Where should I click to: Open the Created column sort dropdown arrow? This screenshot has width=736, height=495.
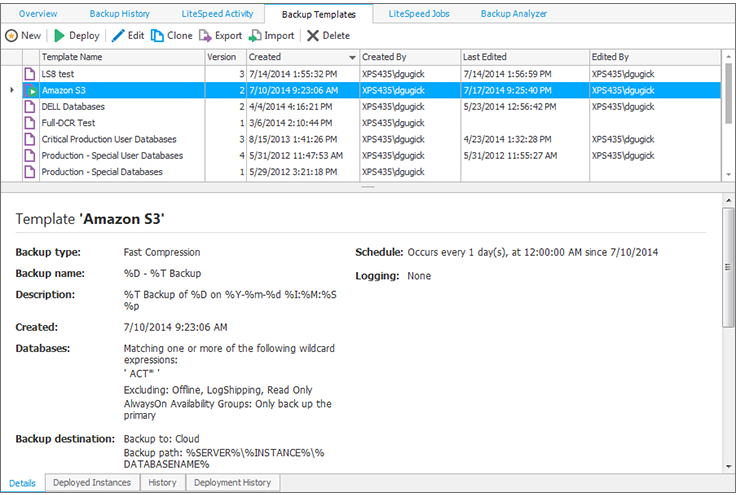coord(352,57)
